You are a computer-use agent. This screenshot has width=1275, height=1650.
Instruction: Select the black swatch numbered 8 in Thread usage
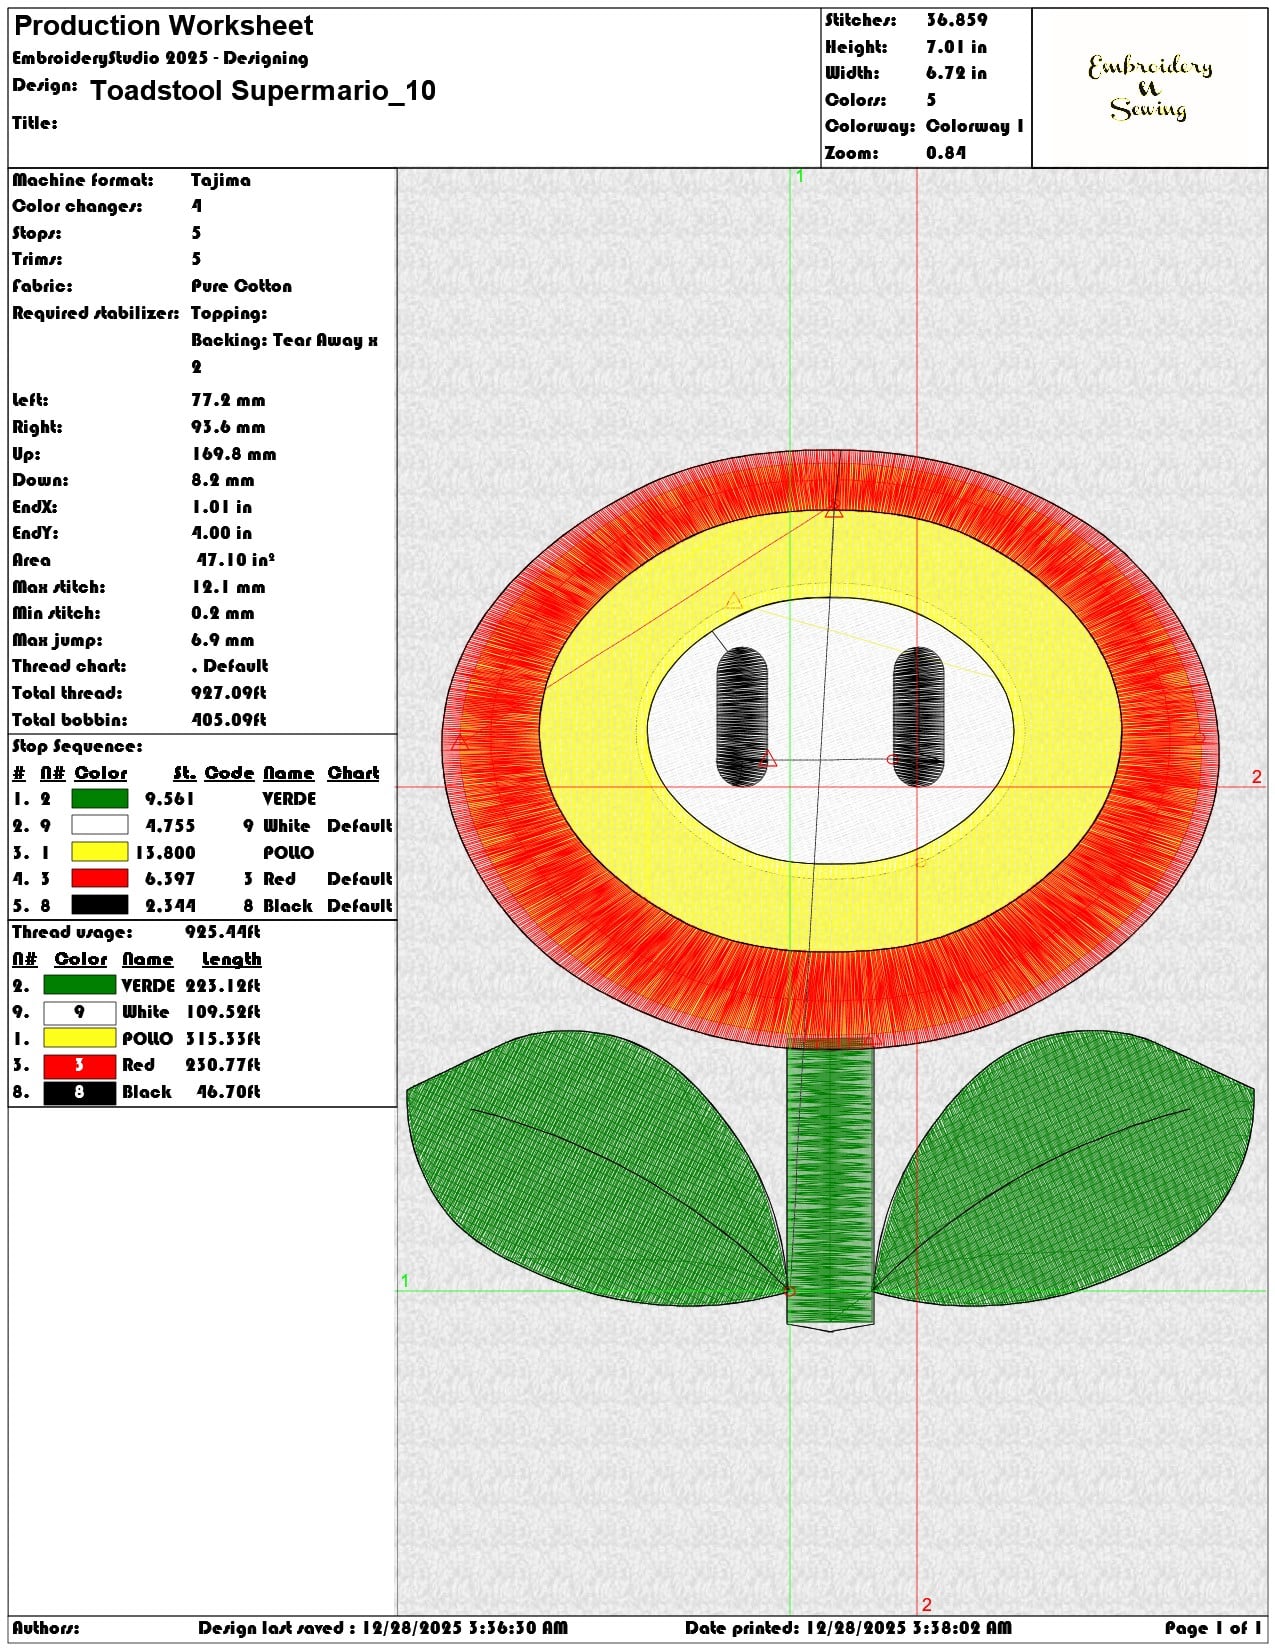tap(79, 1093)
